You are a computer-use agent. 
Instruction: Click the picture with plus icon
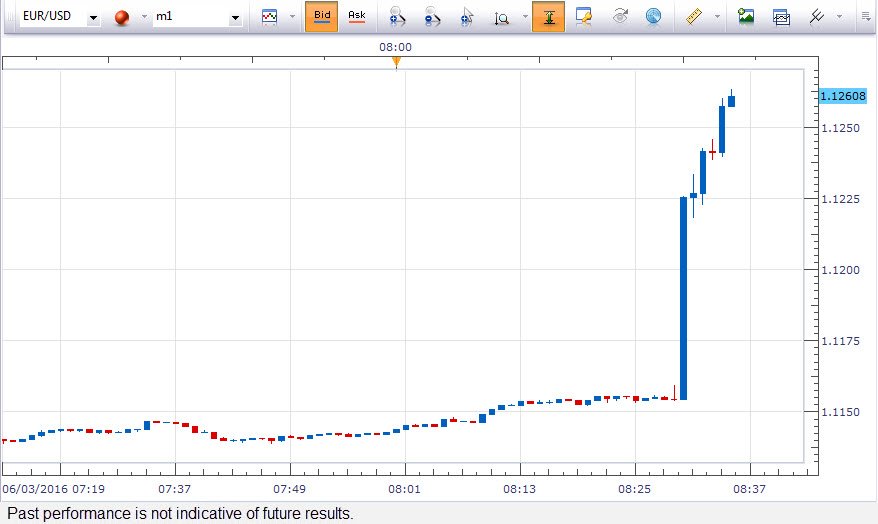pos(745,16)
